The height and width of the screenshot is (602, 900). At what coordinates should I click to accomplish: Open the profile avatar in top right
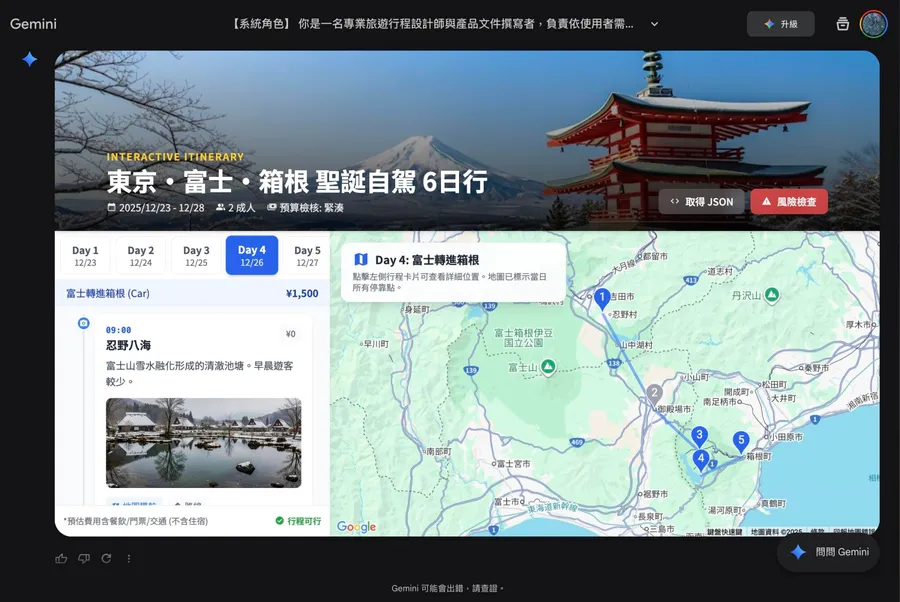(873, 23)
